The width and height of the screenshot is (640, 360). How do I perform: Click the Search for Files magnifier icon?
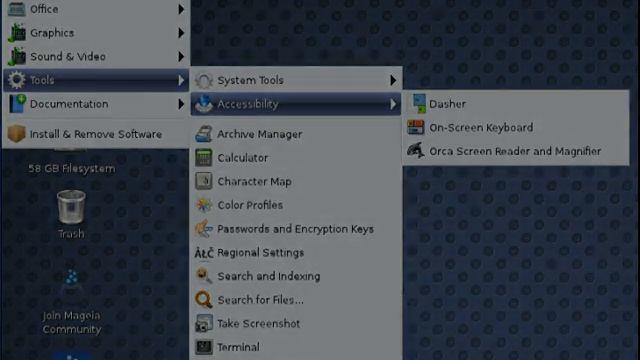coord(204,300)
